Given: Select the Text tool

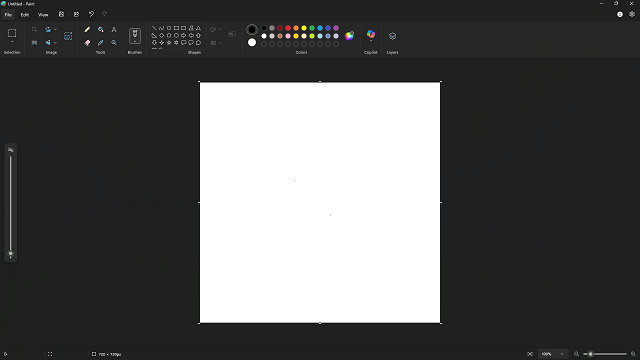Looking at the screenshot, I should pyautogui.click(x=114, y=29).
